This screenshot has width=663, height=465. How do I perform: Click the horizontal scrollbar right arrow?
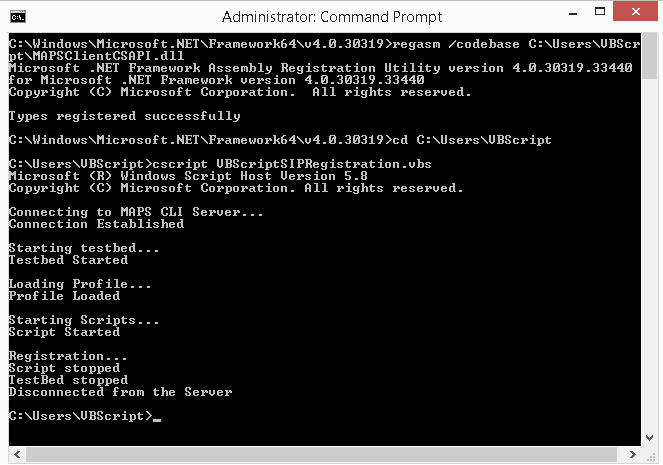633,455
